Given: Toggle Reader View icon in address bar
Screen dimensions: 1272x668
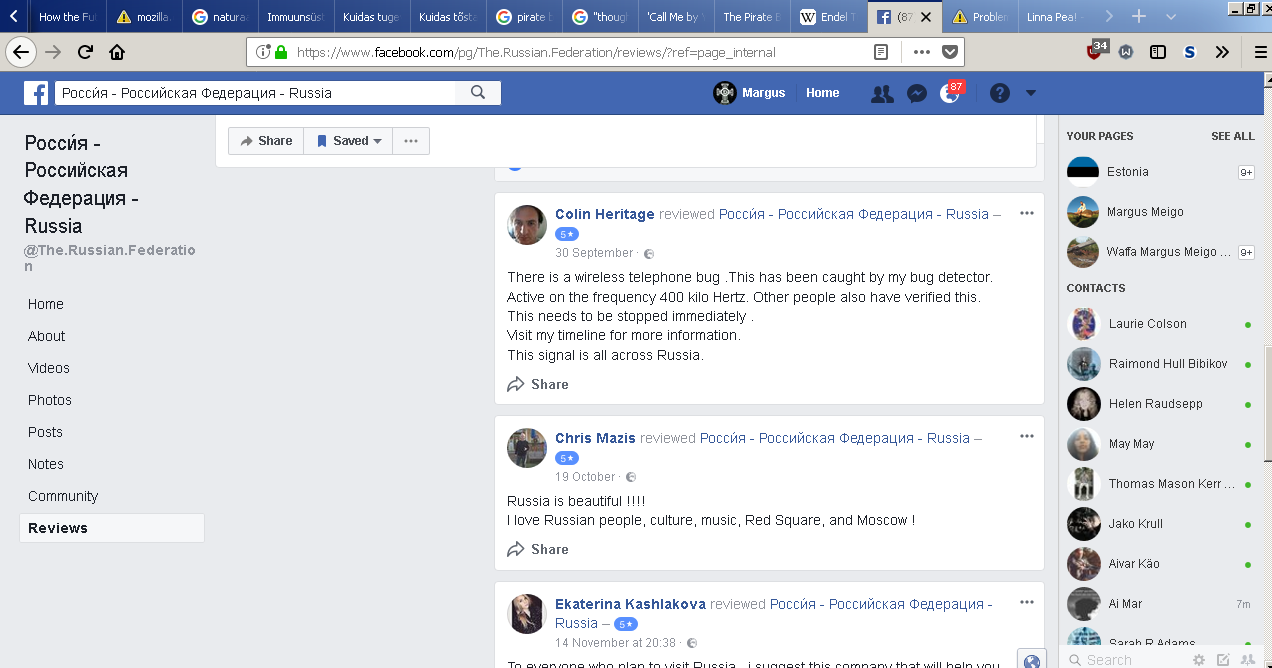Looking at the screenshot, I should click(881, 52).
